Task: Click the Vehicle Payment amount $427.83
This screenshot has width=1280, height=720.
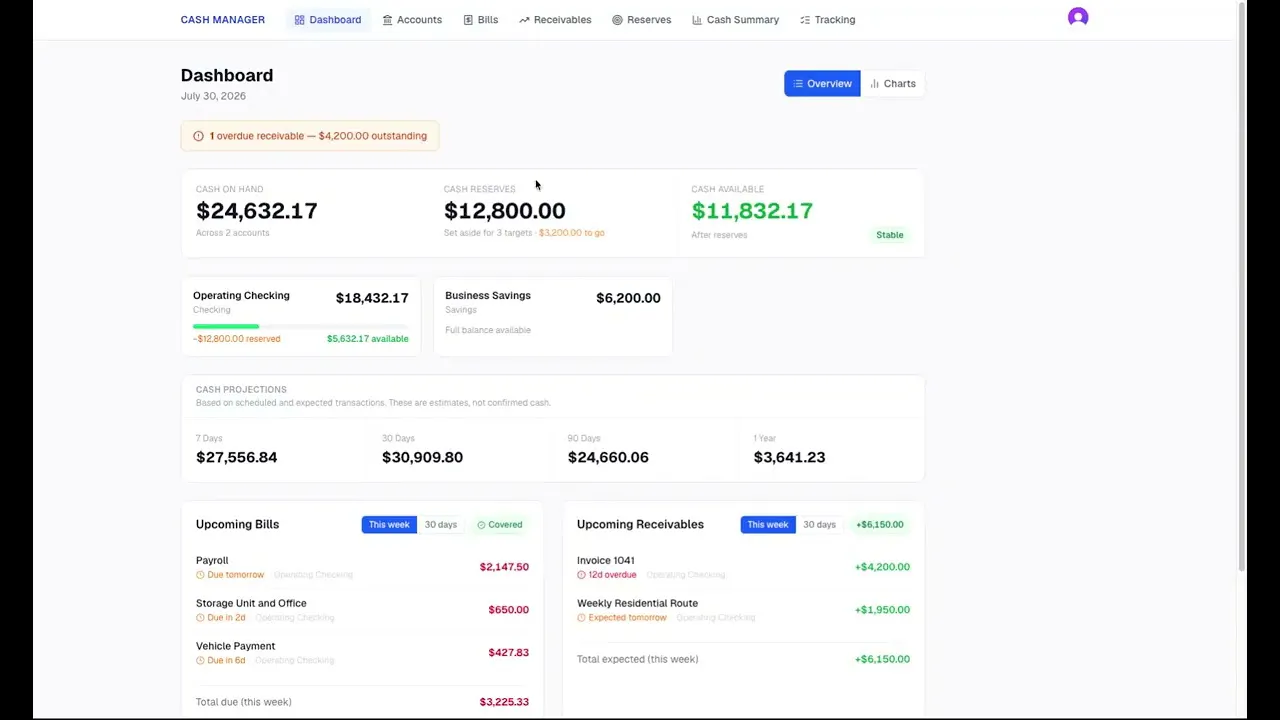Action: [508, 653]
